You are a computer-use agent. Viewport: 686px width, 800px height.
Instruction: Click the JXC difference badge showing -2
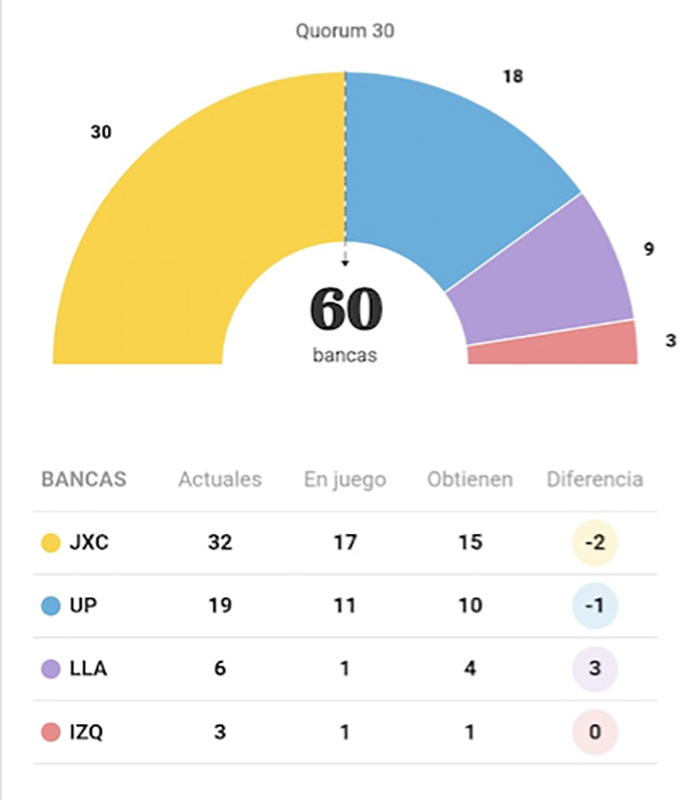click(x=594, y=543)
